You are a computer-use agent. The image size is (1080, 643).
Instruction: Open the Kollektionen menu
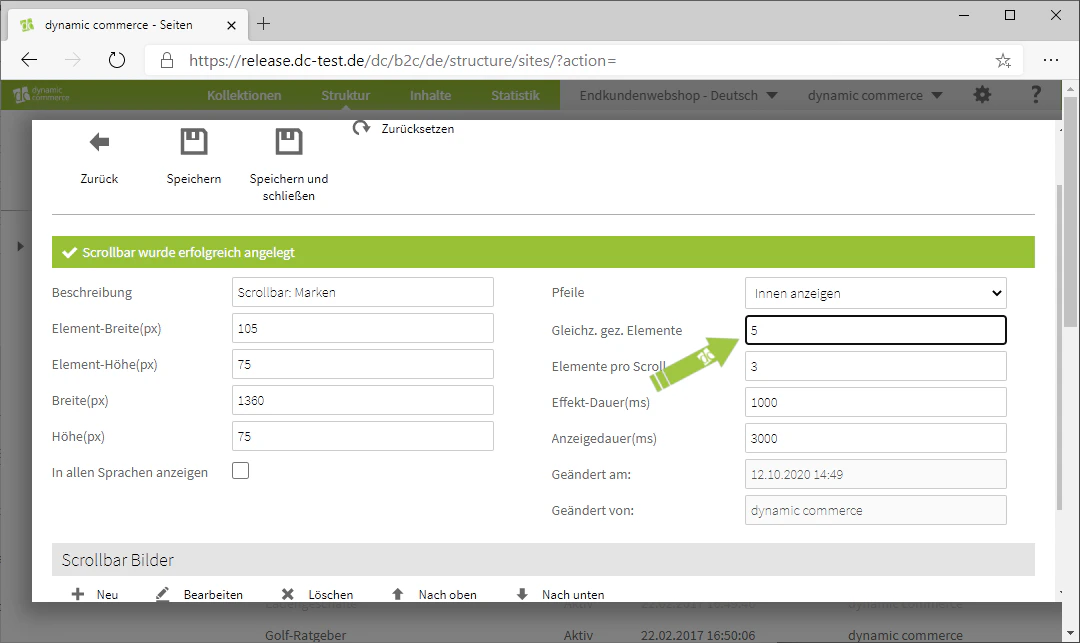pos(244,95)
